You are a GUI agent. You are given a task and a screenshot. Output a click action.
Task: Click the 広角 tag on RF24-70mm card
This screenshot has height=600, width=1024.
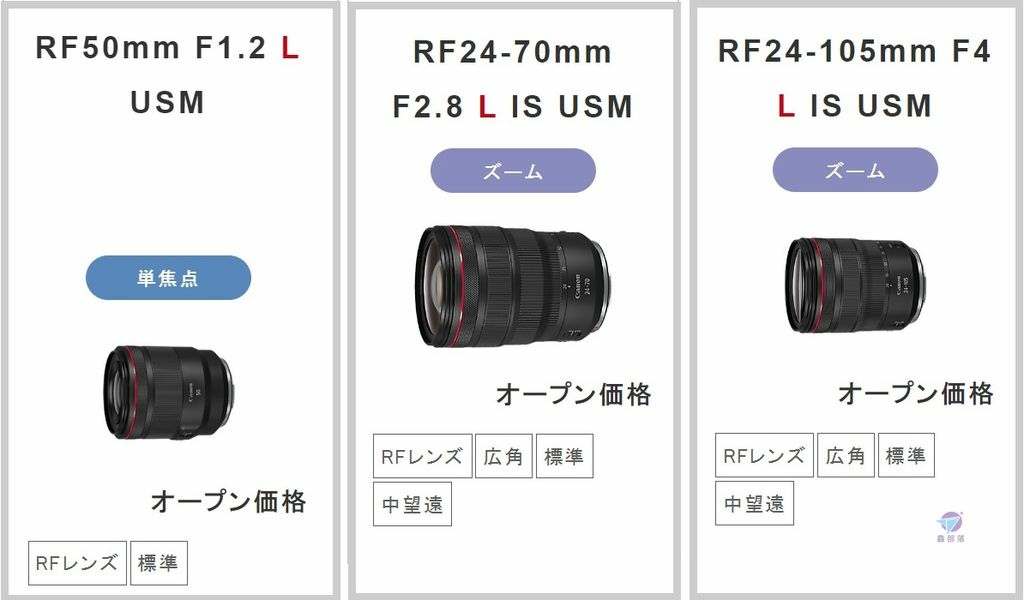504,456
